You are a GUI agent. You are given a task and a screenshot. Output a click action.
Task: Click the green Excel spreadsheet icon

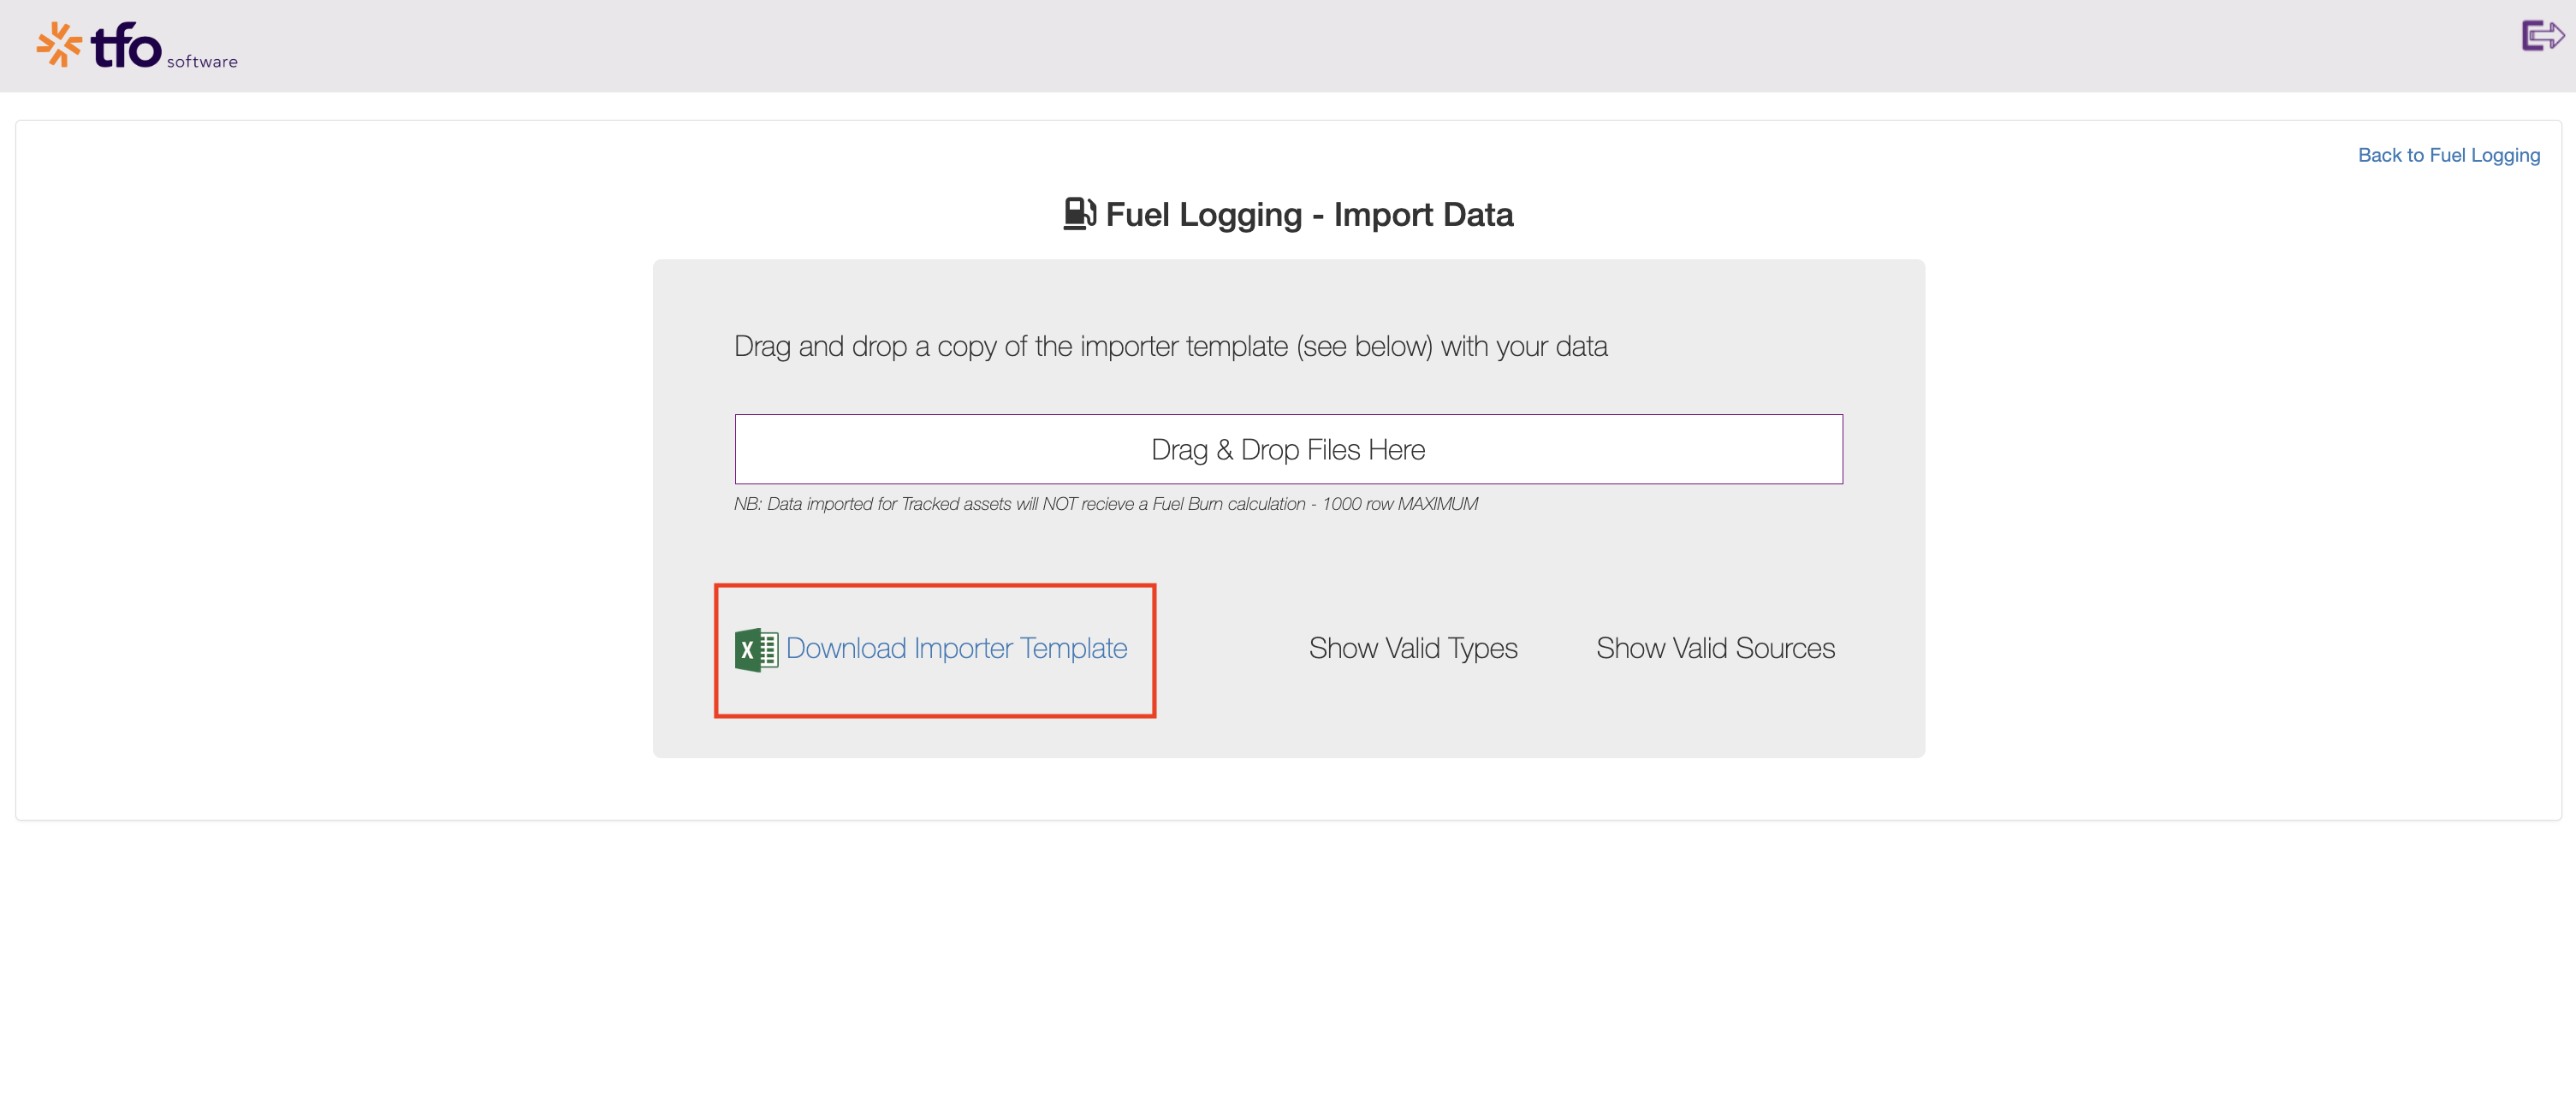point(756,649)
